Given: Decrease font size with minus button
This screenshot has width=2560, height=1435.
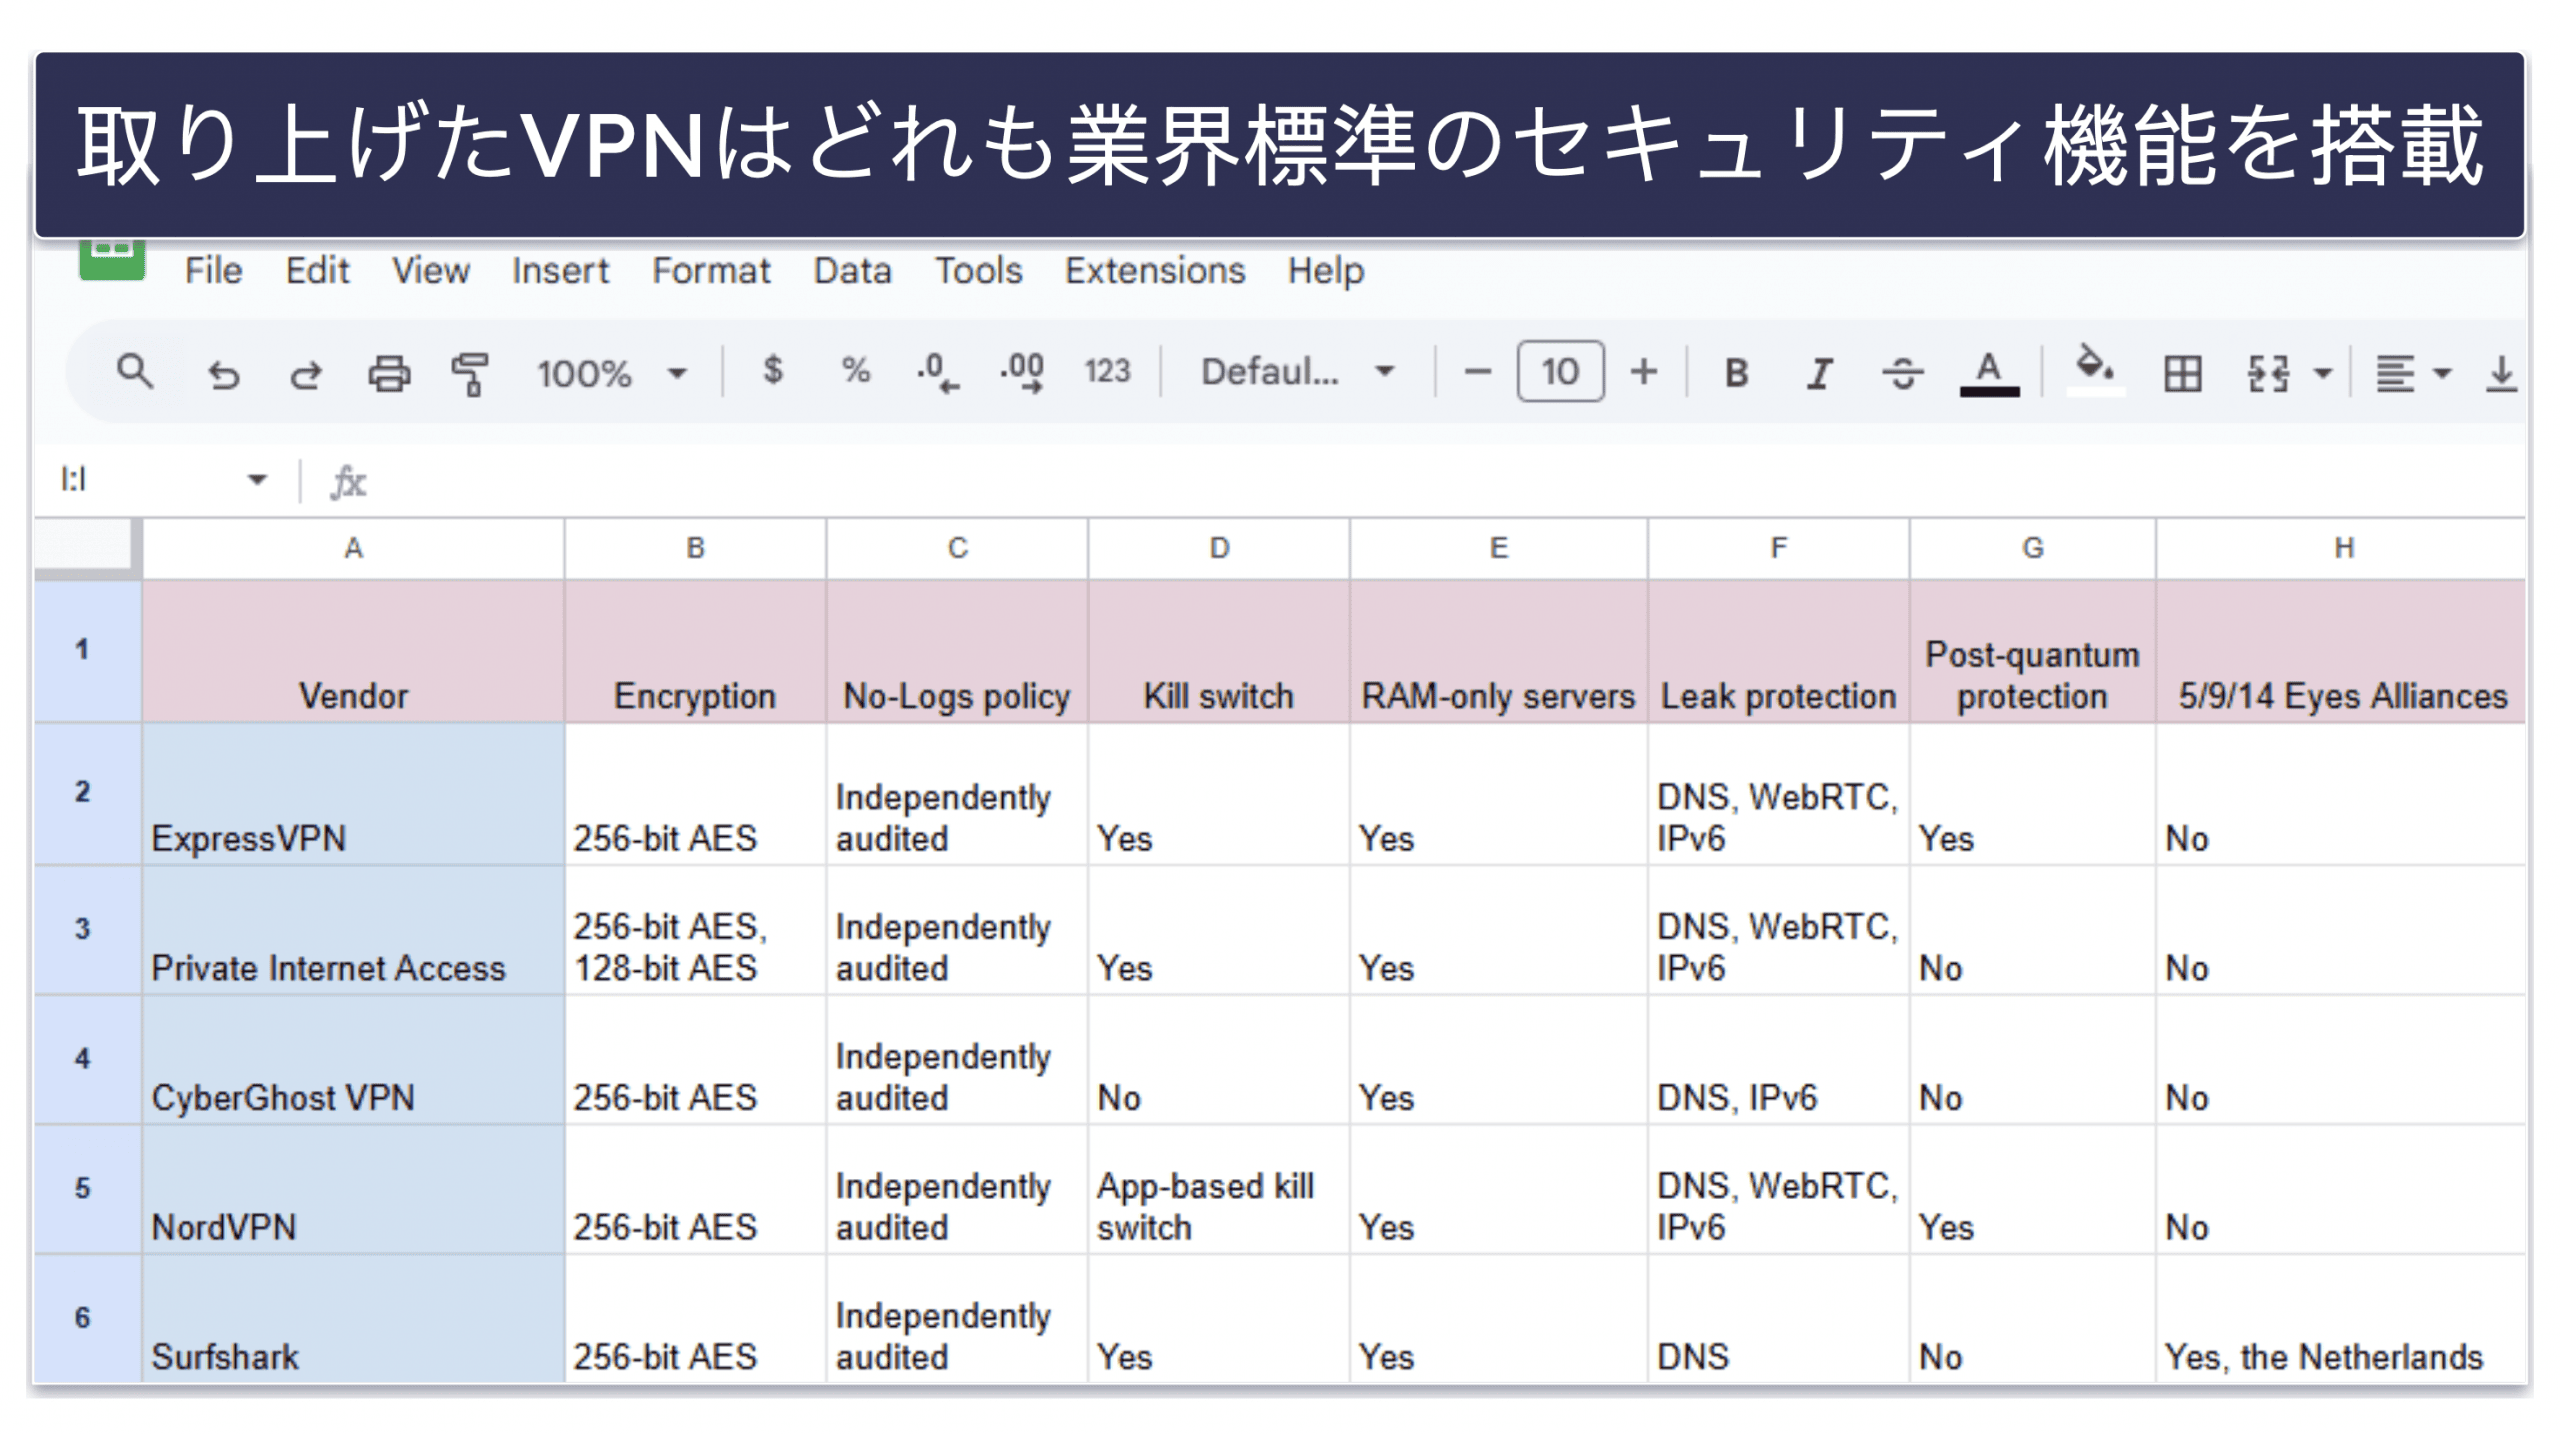Looking at the screenshot, I should tap(1477, 372).
